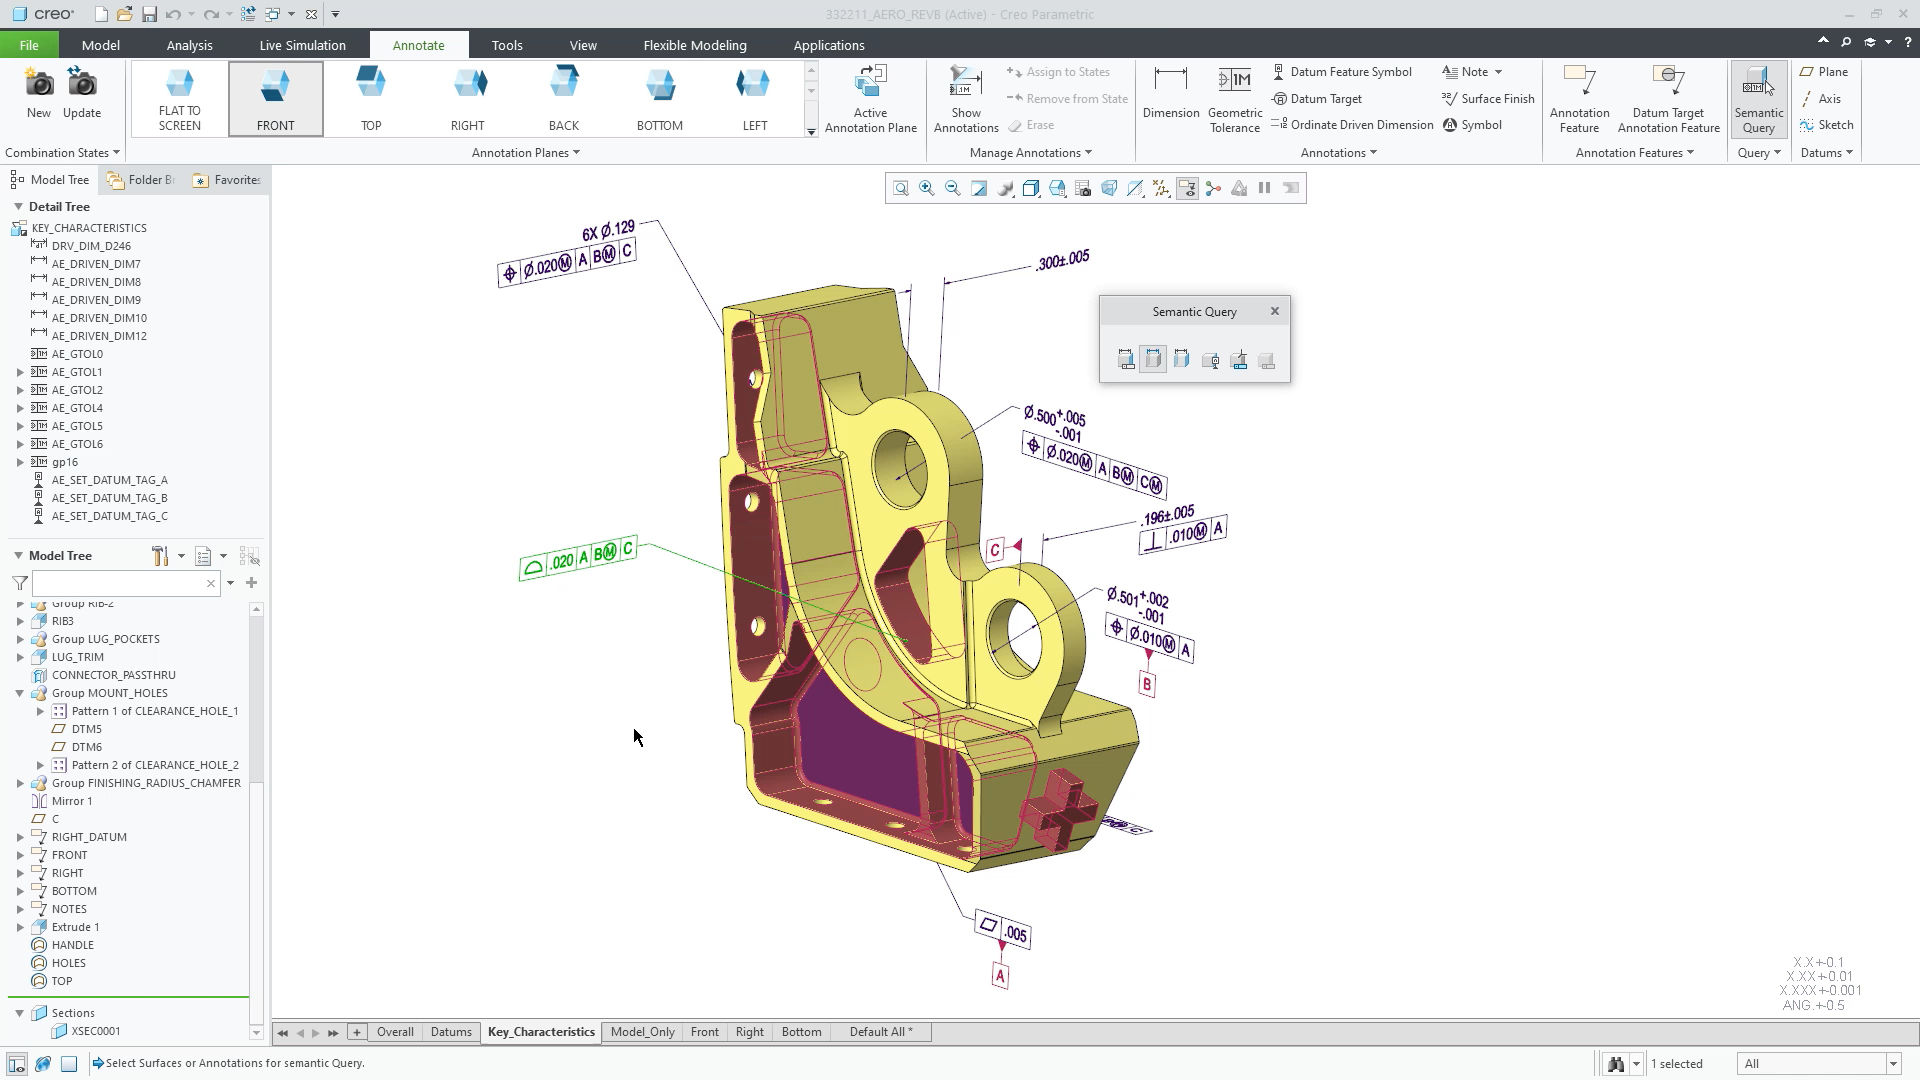Viewport: 1920px width, 1080px height.
Task: Click Ordinate Driven Dimension button
Action: [x=1352, y=125]
